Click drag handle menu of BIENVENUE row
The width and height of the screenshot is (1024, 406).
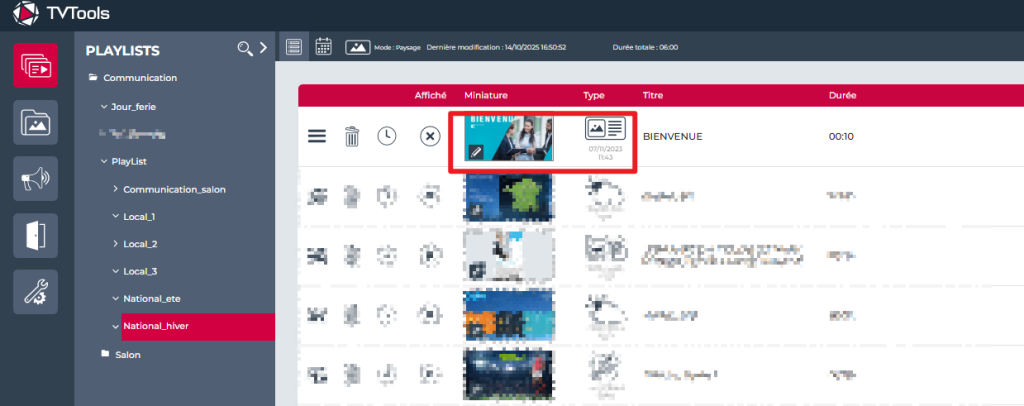click(x=316, y=137)
